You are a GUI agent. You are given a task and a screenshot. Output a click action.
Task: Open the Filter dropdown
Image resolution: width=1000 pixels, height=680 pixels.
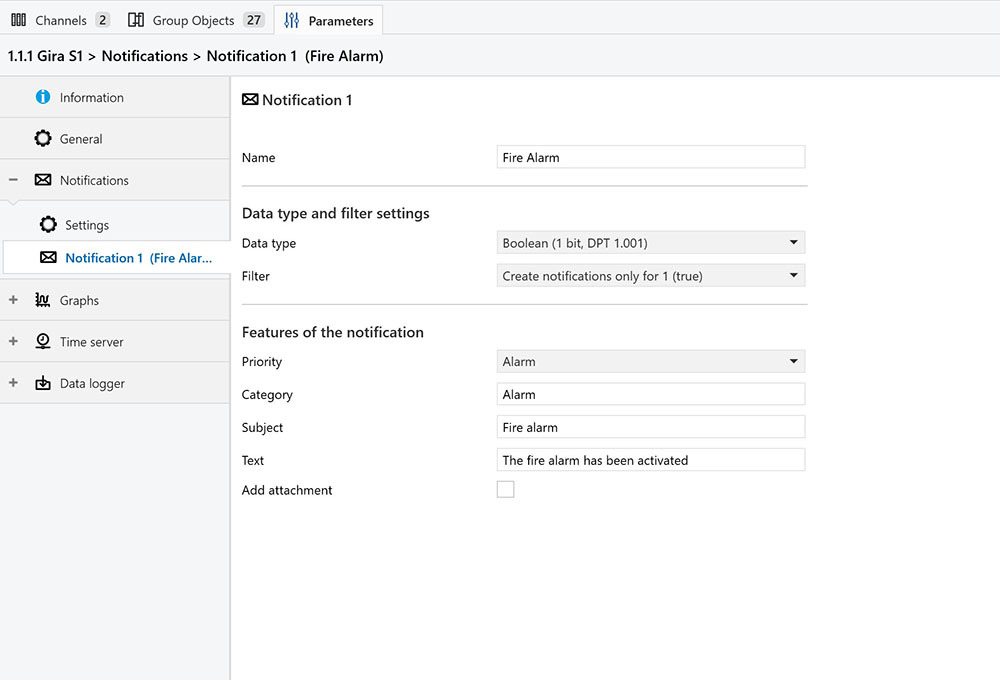click(x=650, y=276)
